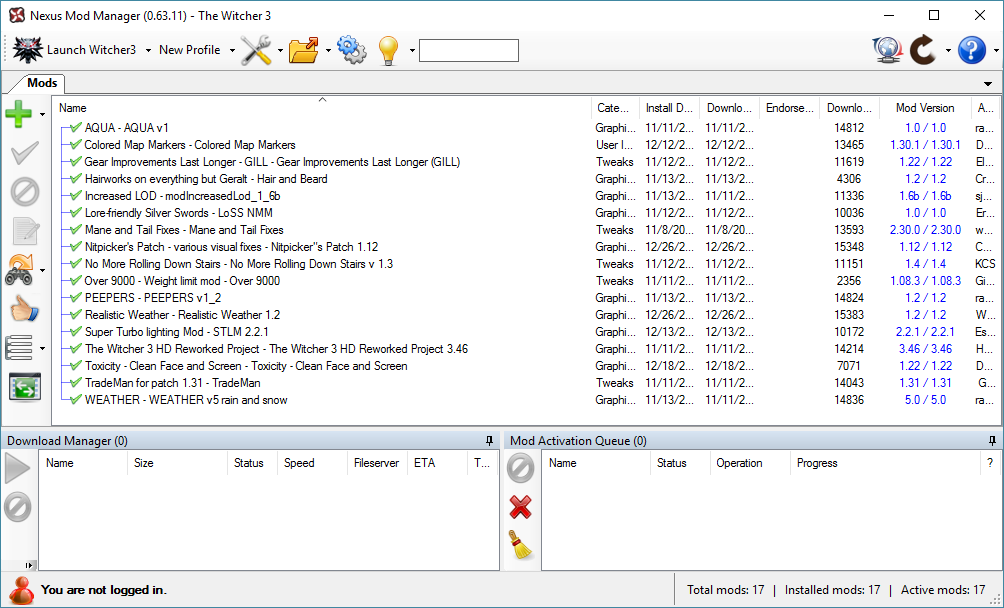Viewport: 1004px width, 608px height.
Task: Sort by the Endorse... column header
Action: click(789, 108)
